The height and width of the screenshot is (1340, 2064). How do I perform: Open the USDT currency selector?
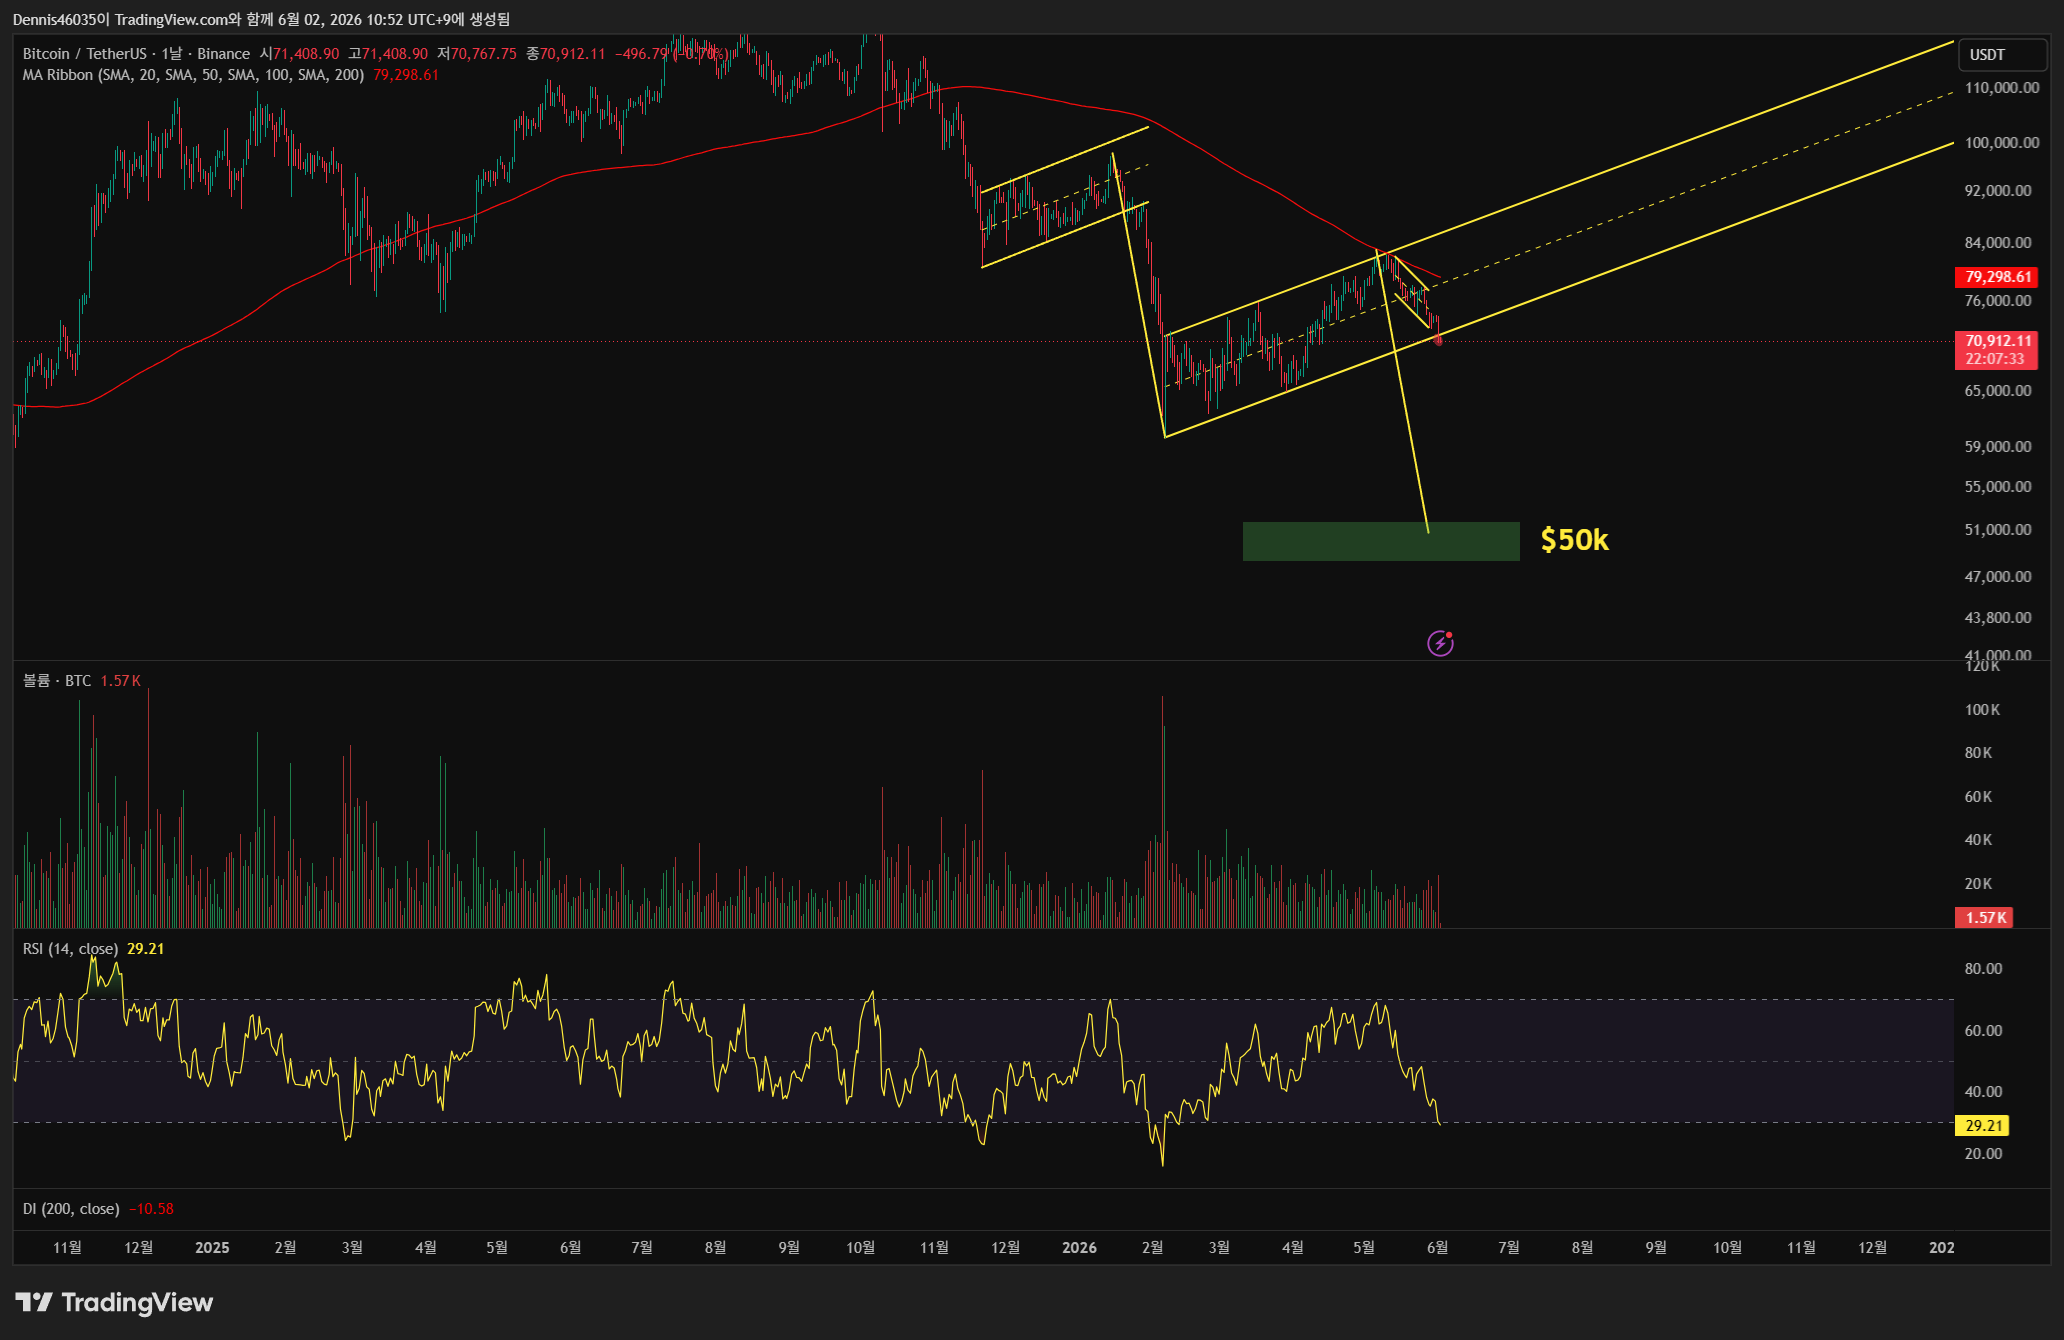2002,55
